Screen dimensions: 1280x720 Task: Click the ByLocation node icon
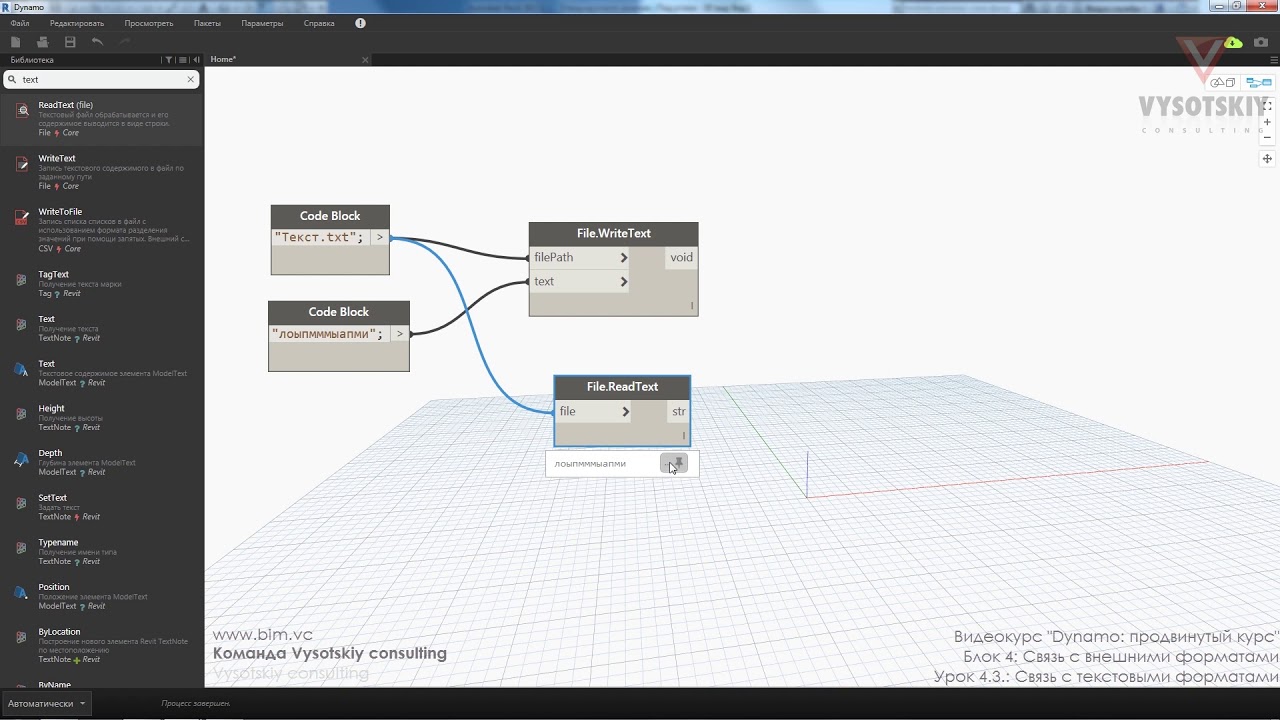pyautogui.click(x=21, y=638)
